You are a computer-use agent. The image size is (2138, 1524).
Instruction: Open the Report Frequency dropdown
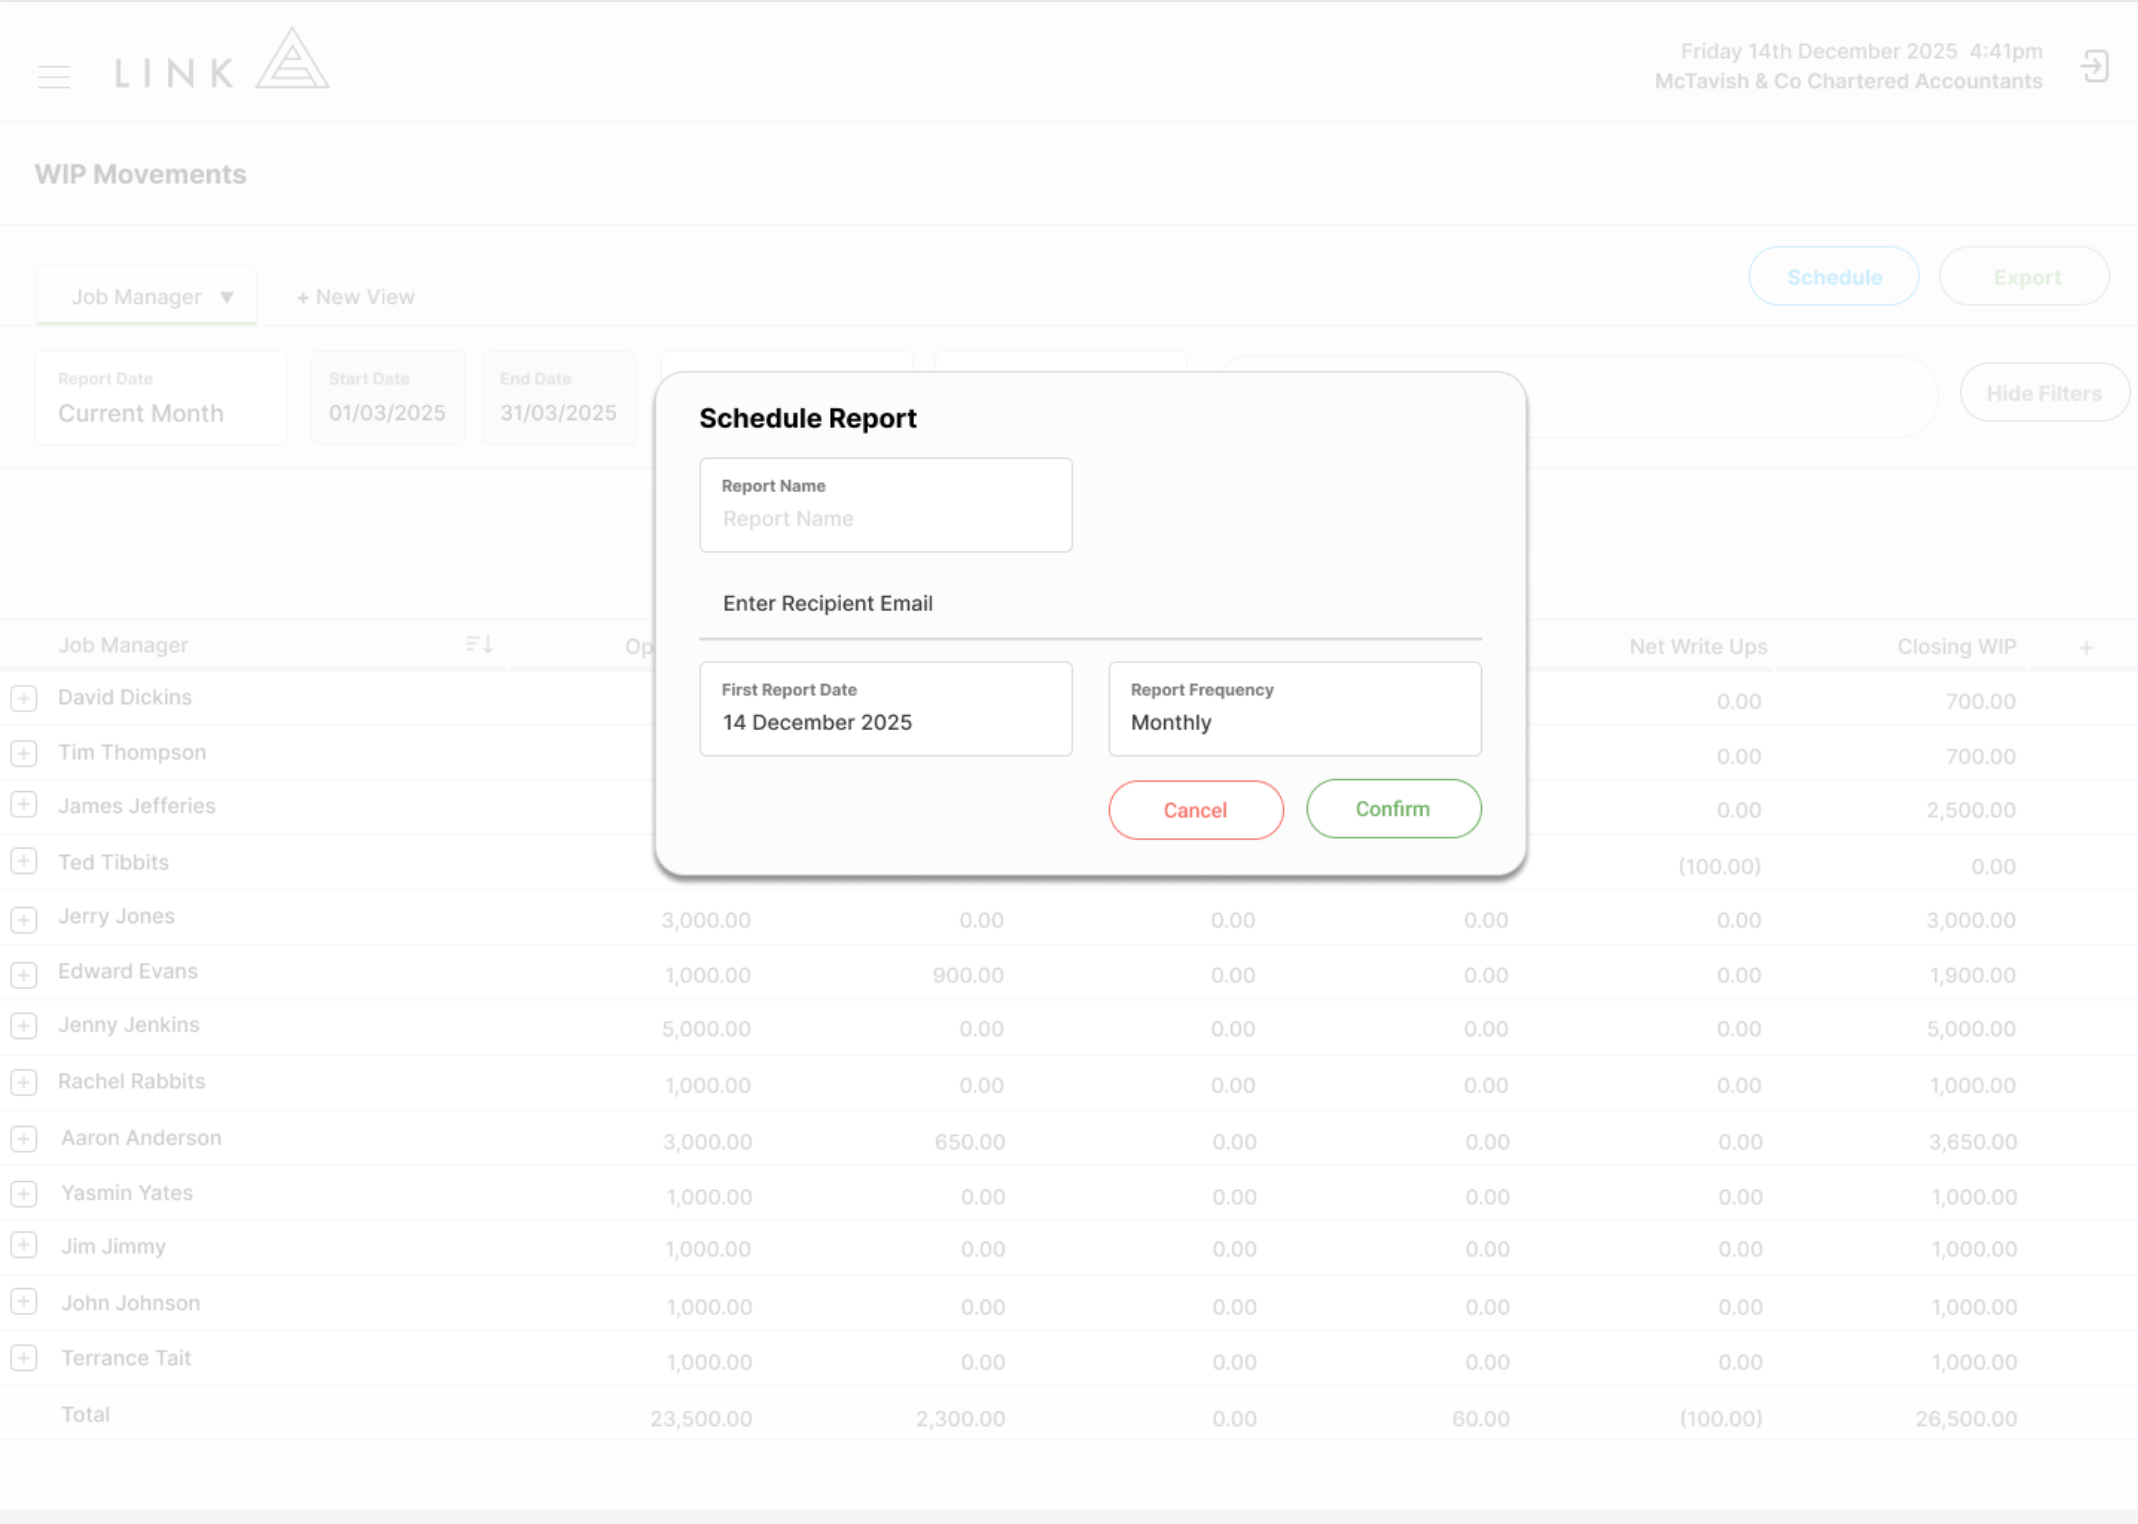(x=1295, y=709)
